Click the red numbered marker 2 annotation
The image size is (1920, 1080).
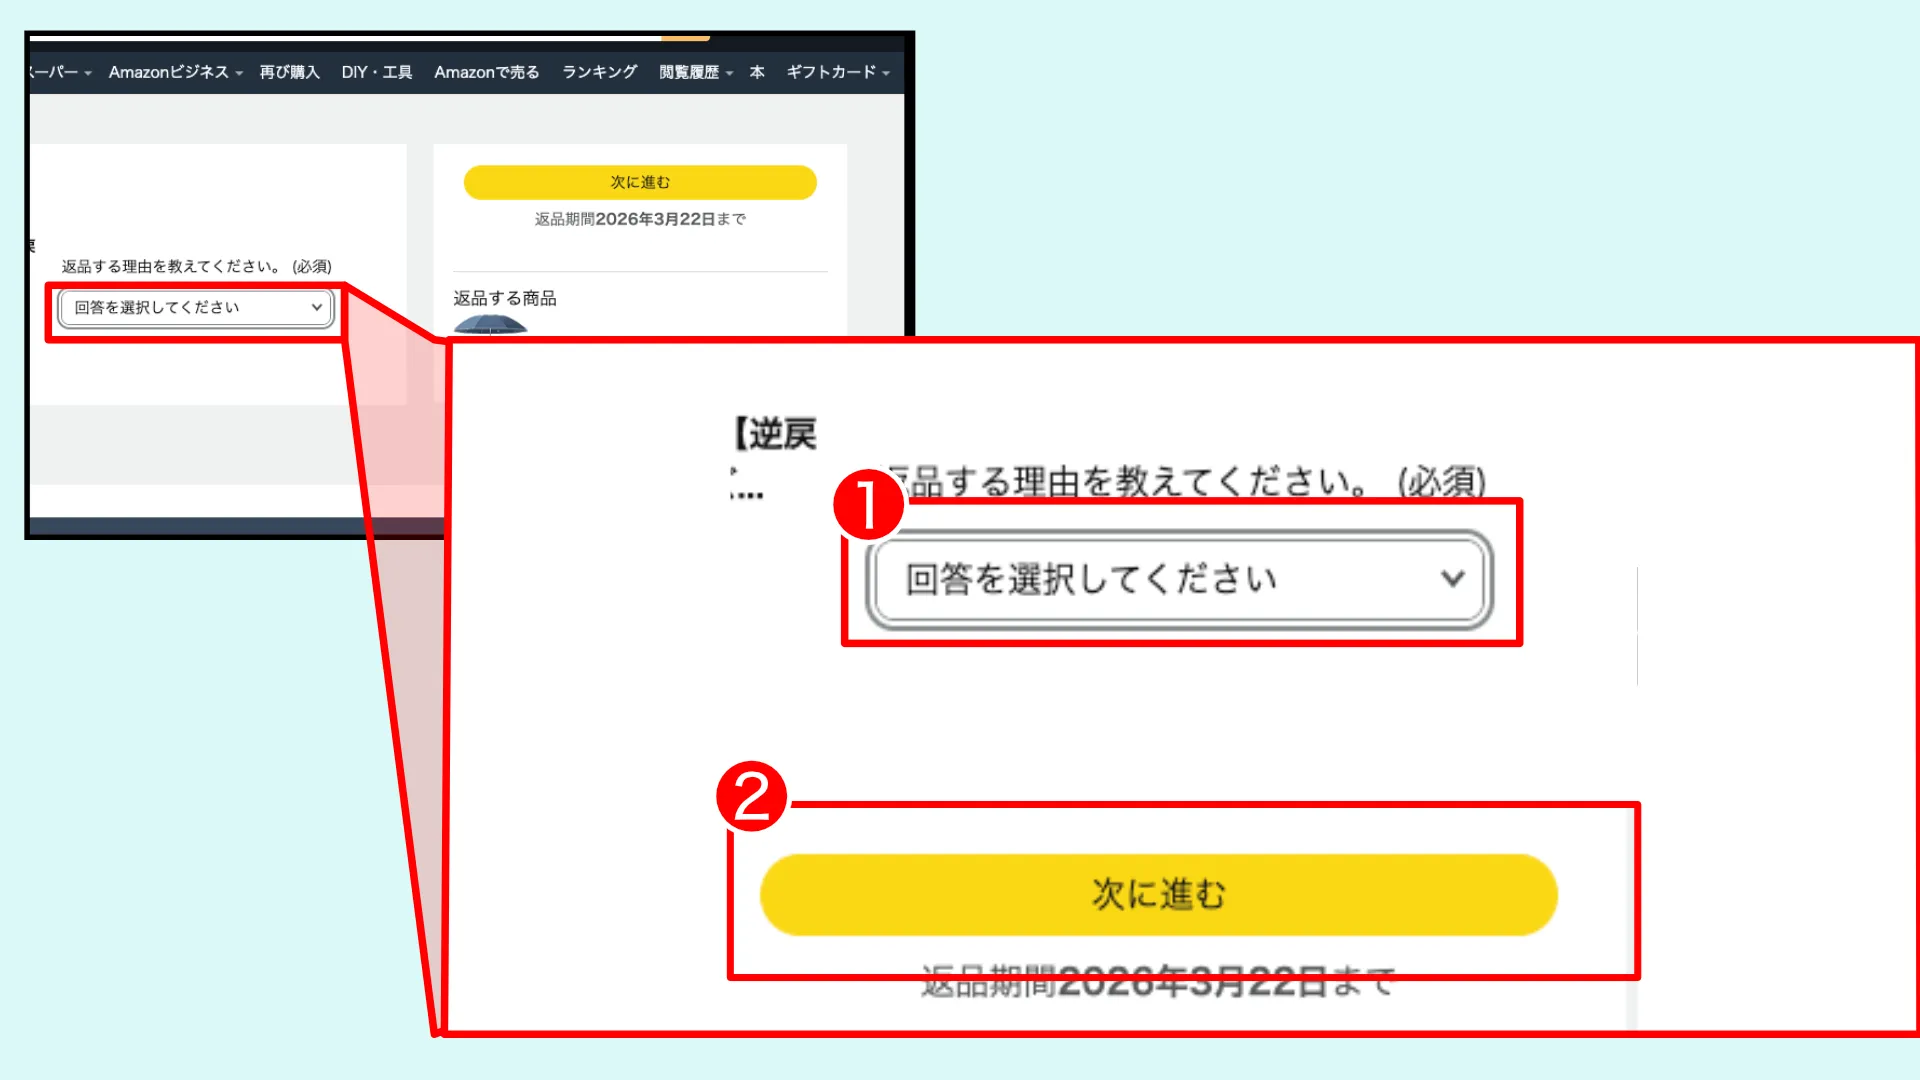754,793
